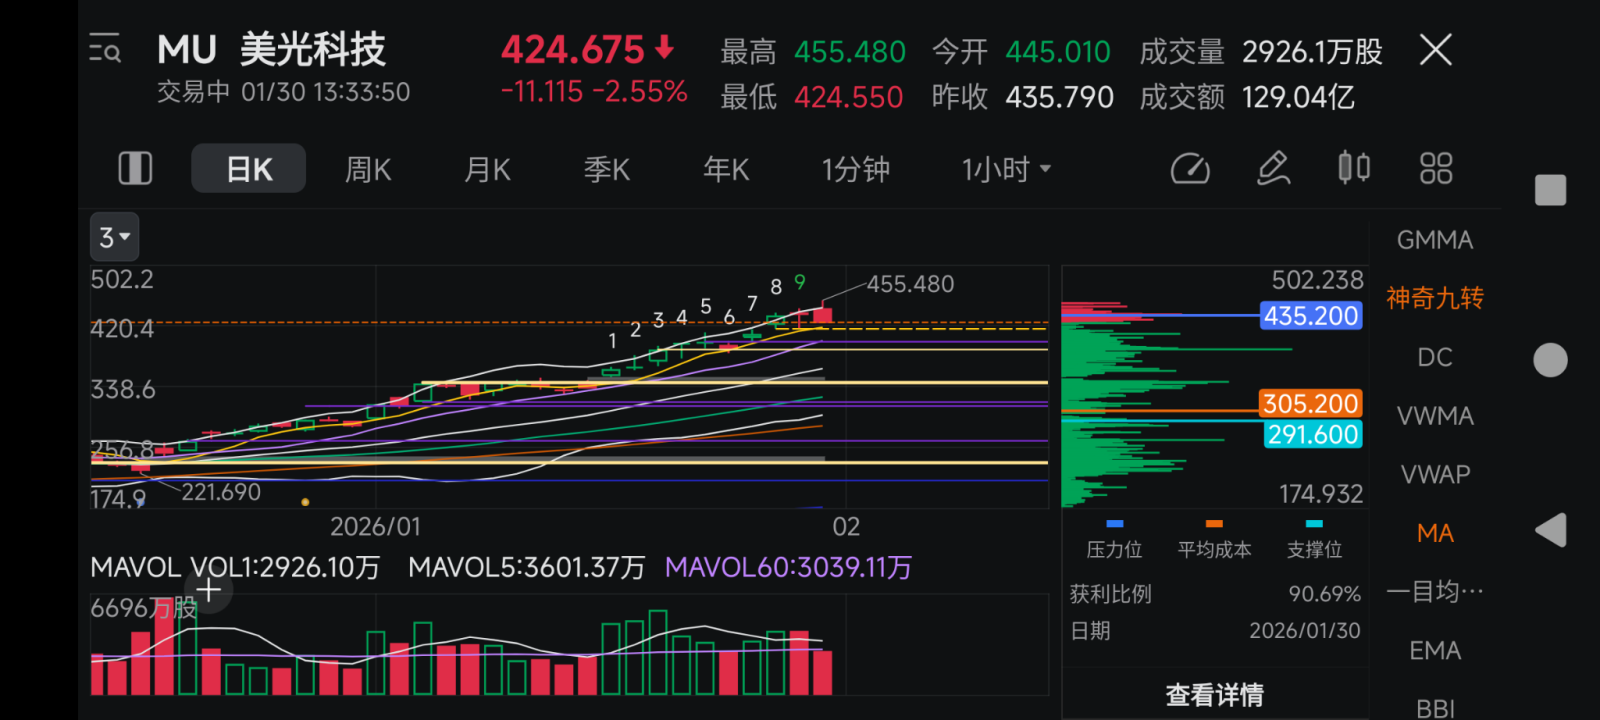The width and height of the screenshot is (1600, 720).
Task: Select the 1分钟 timeframe
Action: [x=856, y=169]
